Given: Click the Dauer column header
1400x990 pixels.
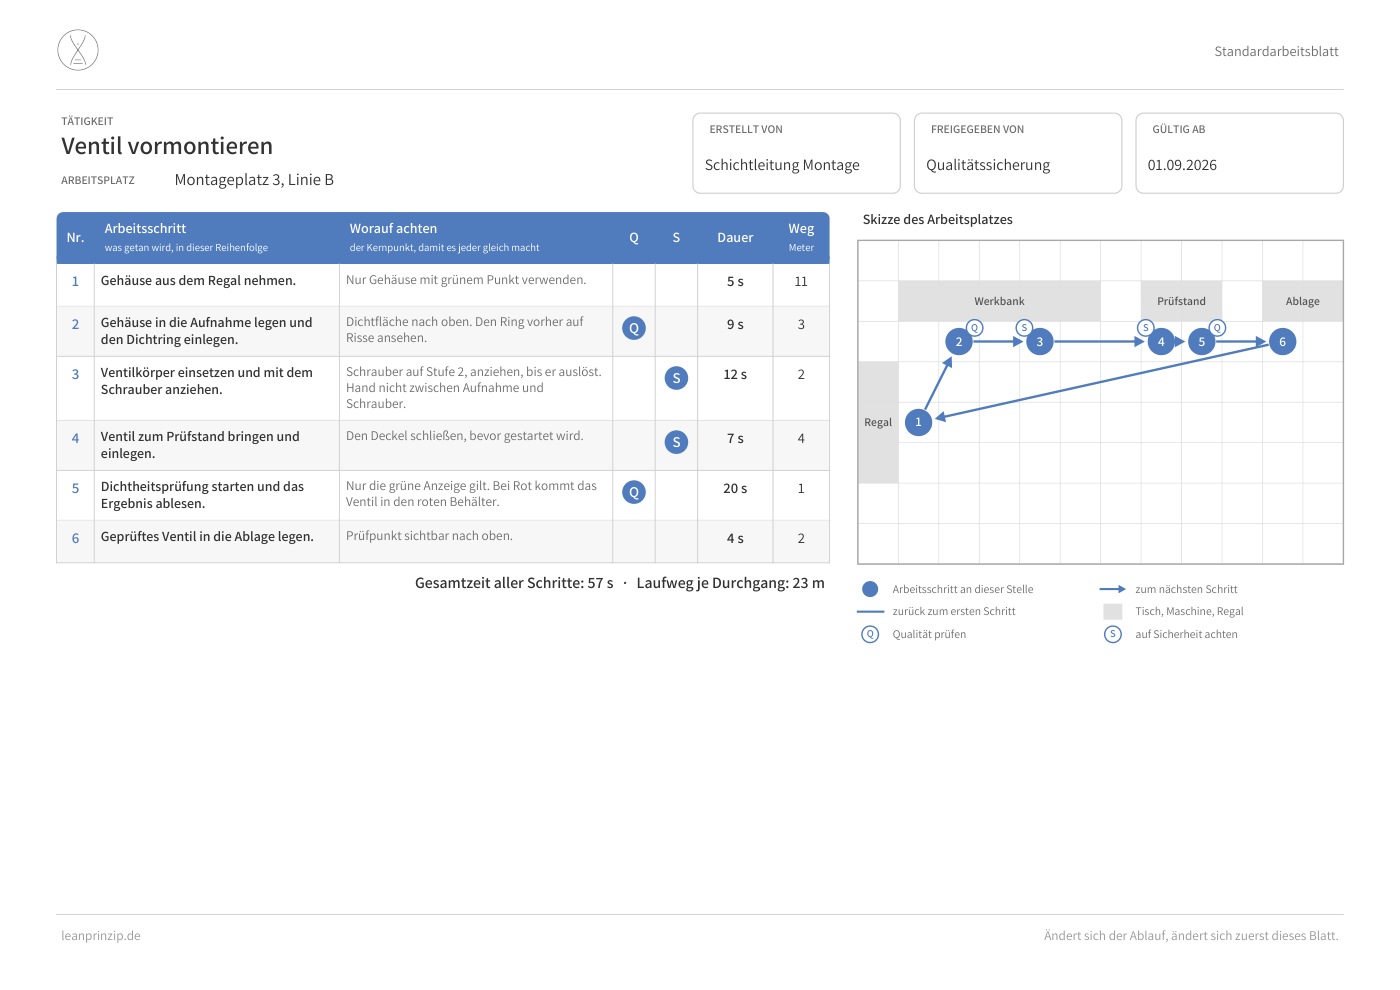Looking at the screenshot, I should (735, 238).
